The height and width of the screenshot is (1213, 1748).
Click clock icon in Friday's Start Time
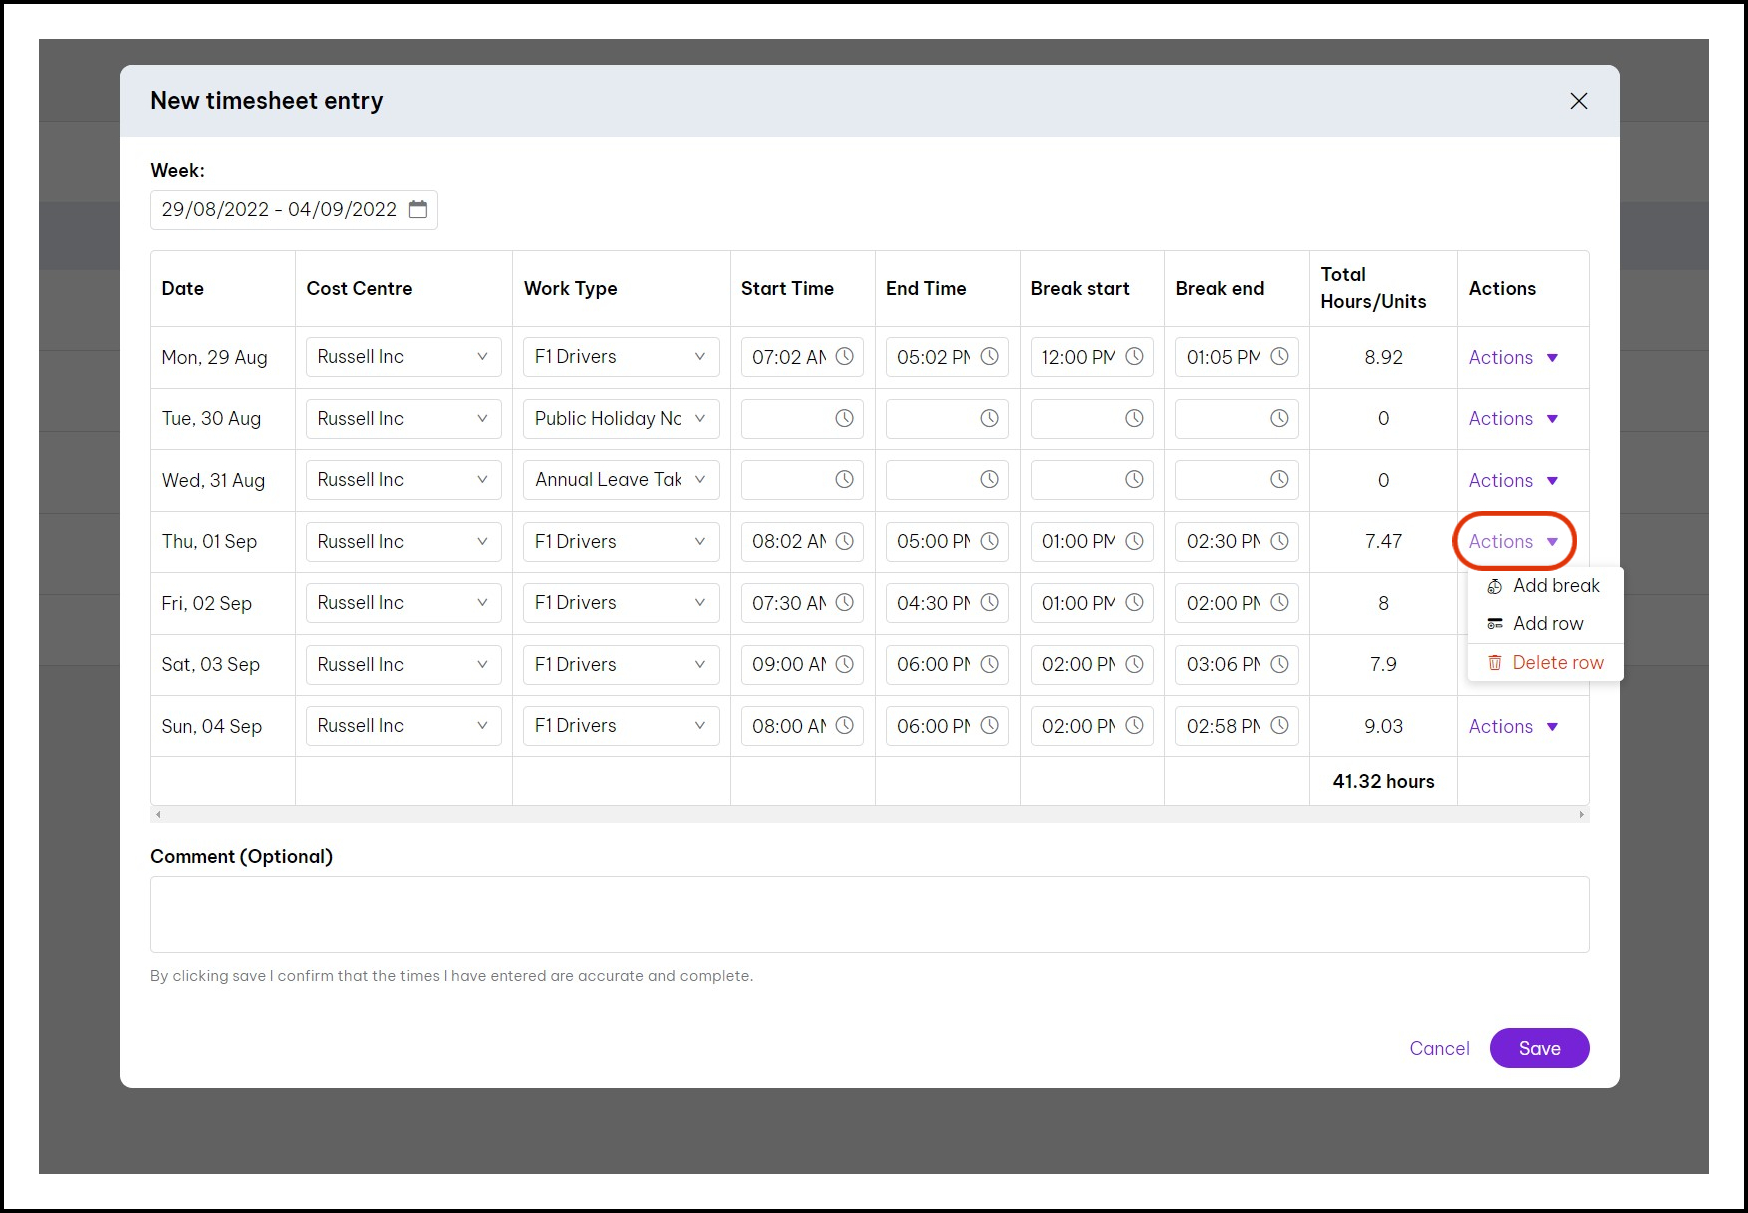[845, 603]
